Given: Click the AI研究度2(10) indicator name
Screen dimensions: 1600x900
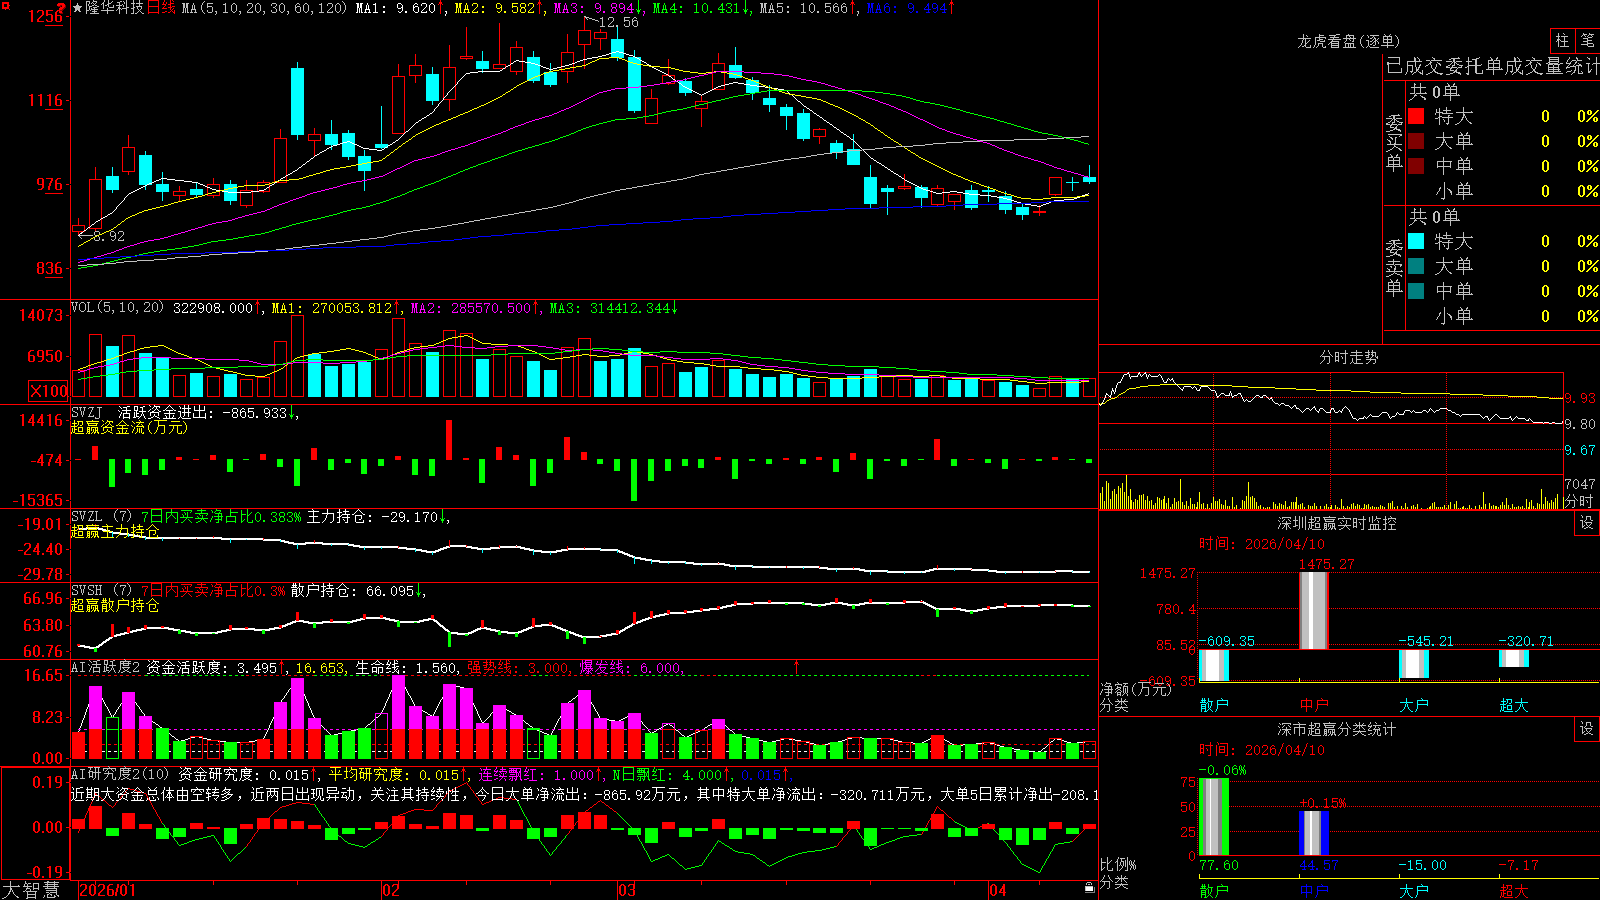Looking at the screenshot, I should click(x=121, y=774).
